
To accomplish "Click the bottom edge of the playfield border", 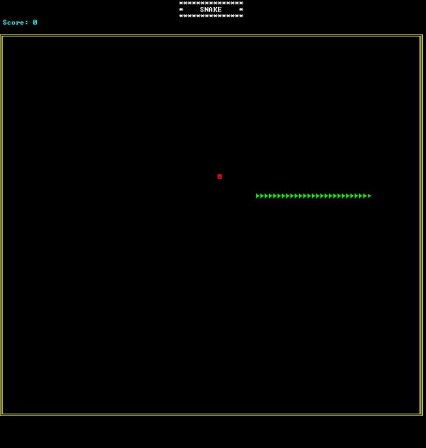I will [x=211, y=414].
